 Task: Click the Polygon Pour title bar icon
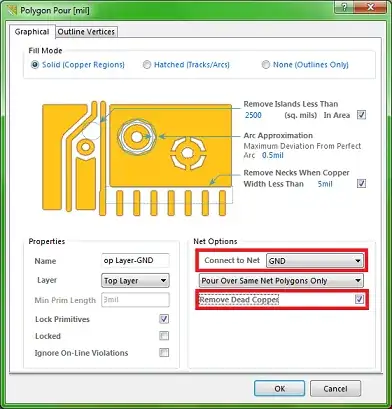[x=12, y=10]
